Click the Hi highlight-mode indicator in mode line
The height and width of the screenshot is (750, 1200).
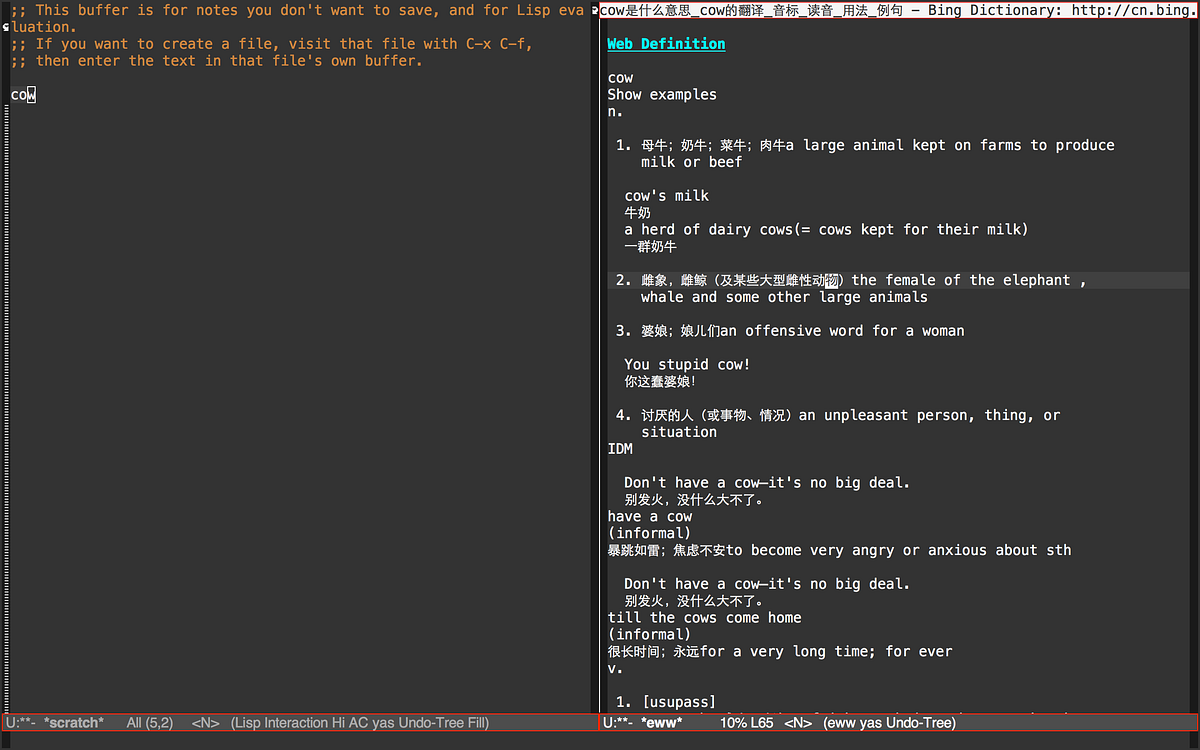(341, 722)
